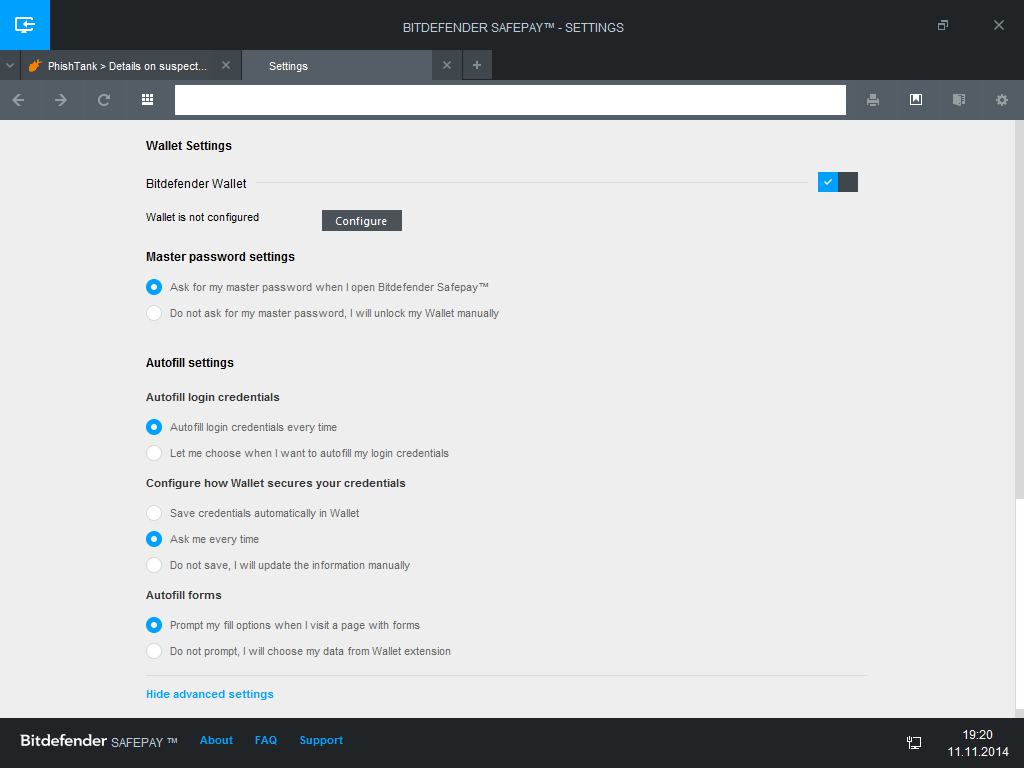Select the Ask me every time option
This screenshot has width=1024, height=768.
pos(154,539)
